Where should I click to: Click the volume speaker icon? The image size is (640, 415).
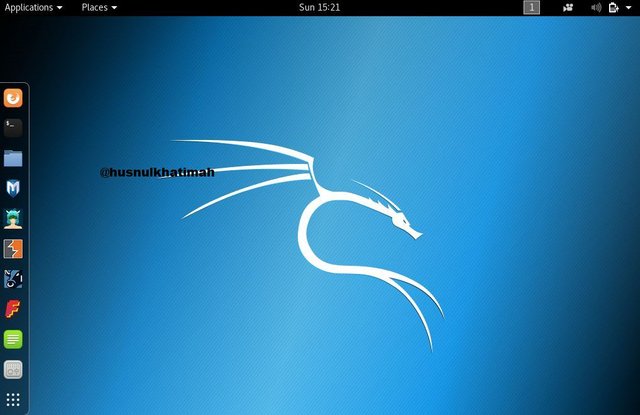tap(596, 8)
